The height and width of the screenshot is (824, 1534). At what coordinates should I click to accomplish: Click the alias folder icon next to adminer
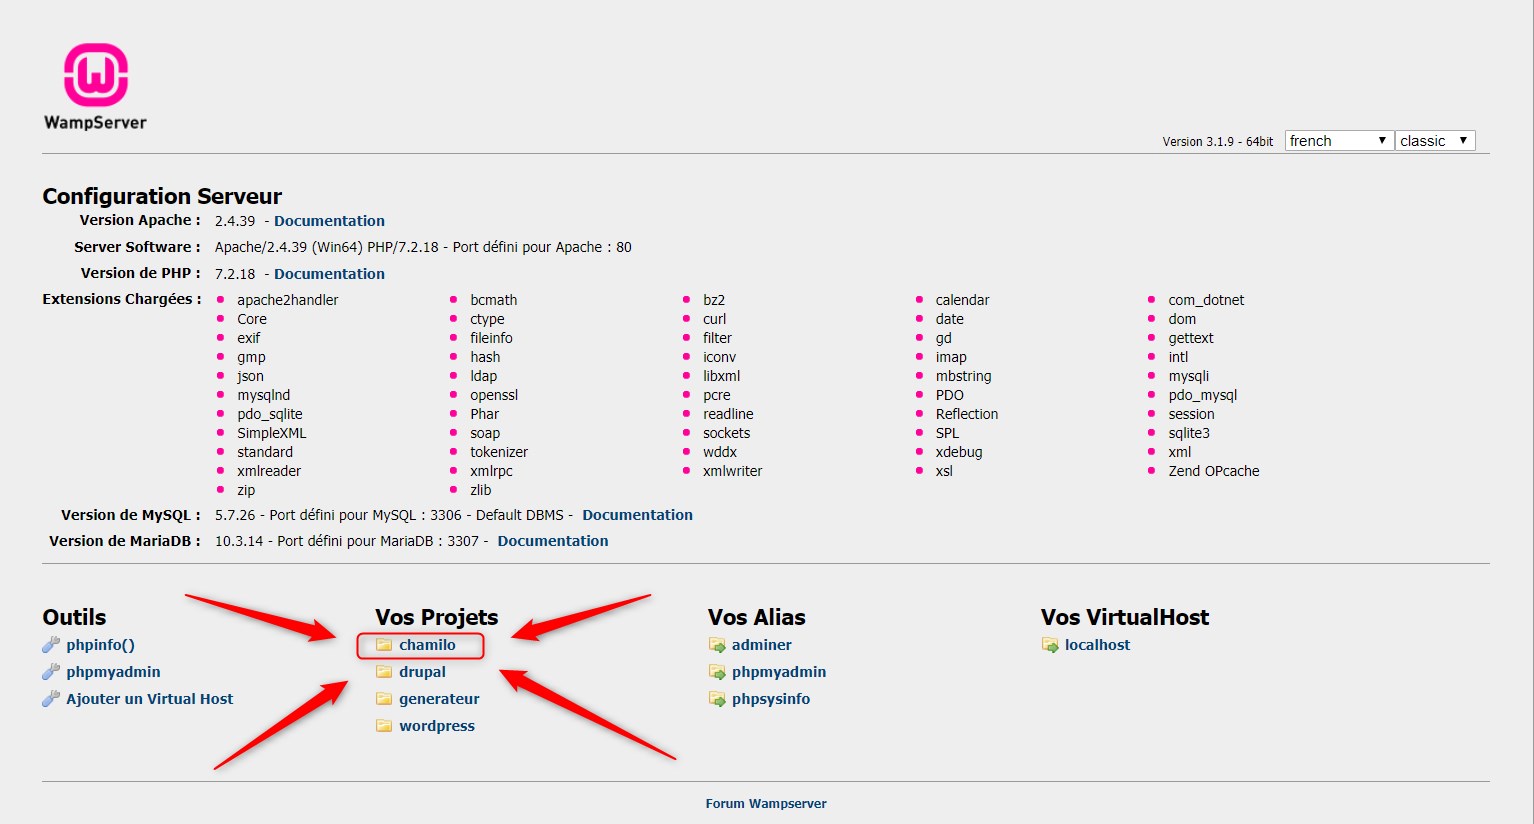point(717,645)
